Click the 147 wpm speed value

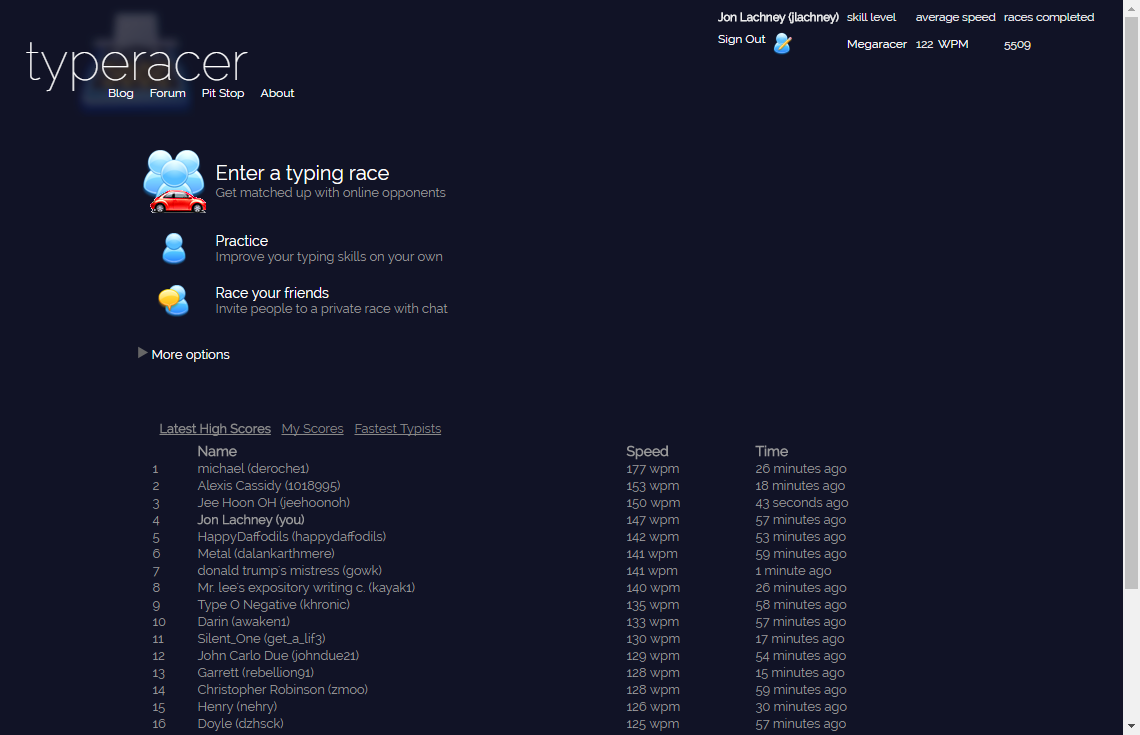click(x=653, y=520)
